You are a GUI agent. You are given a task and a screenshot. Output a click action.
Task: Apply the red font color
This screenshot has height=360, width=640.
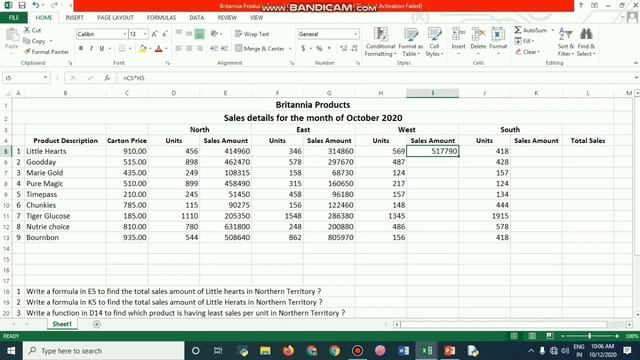159,49
